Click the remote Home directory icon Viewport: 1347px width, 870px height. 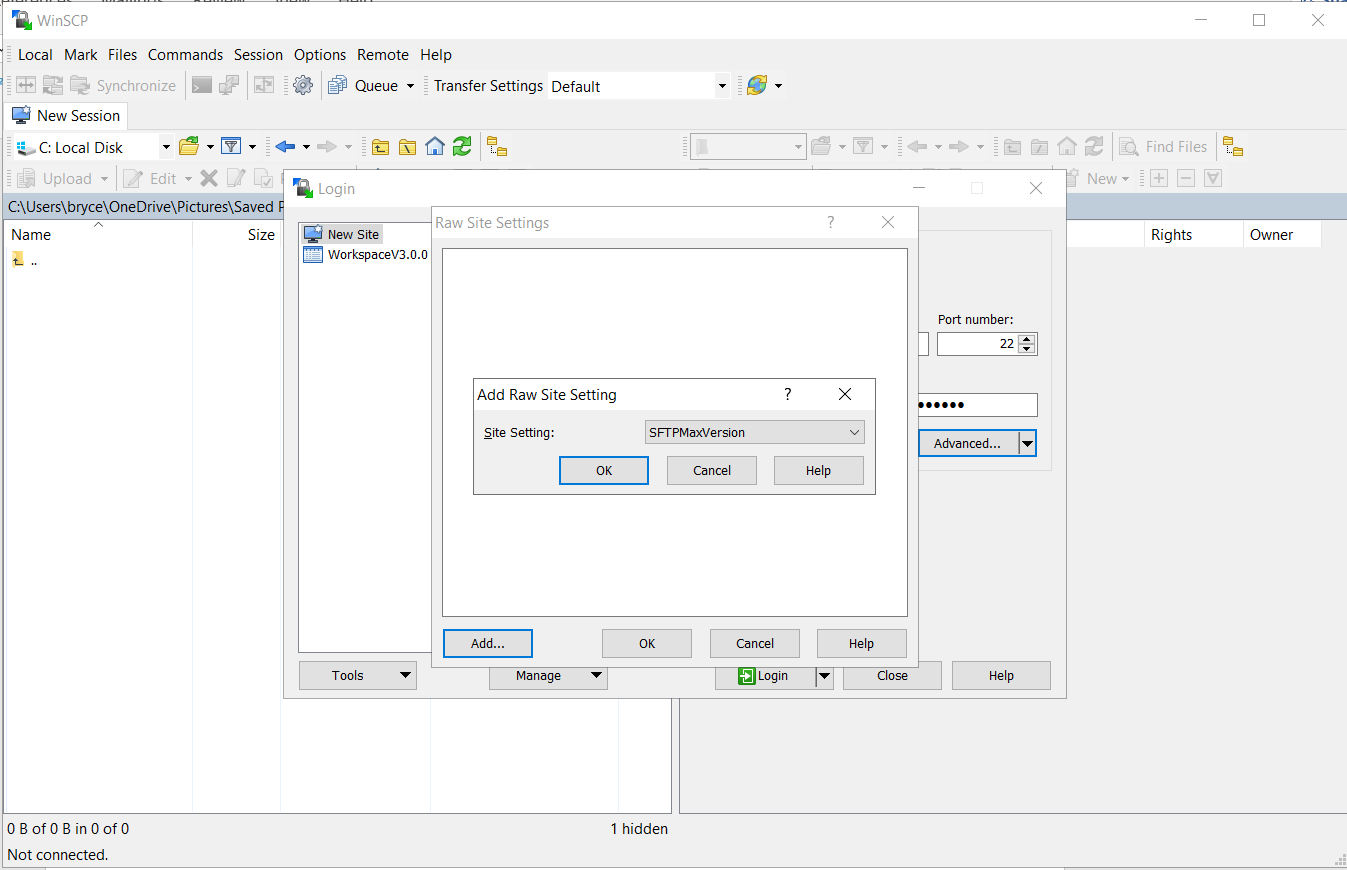1067,147
